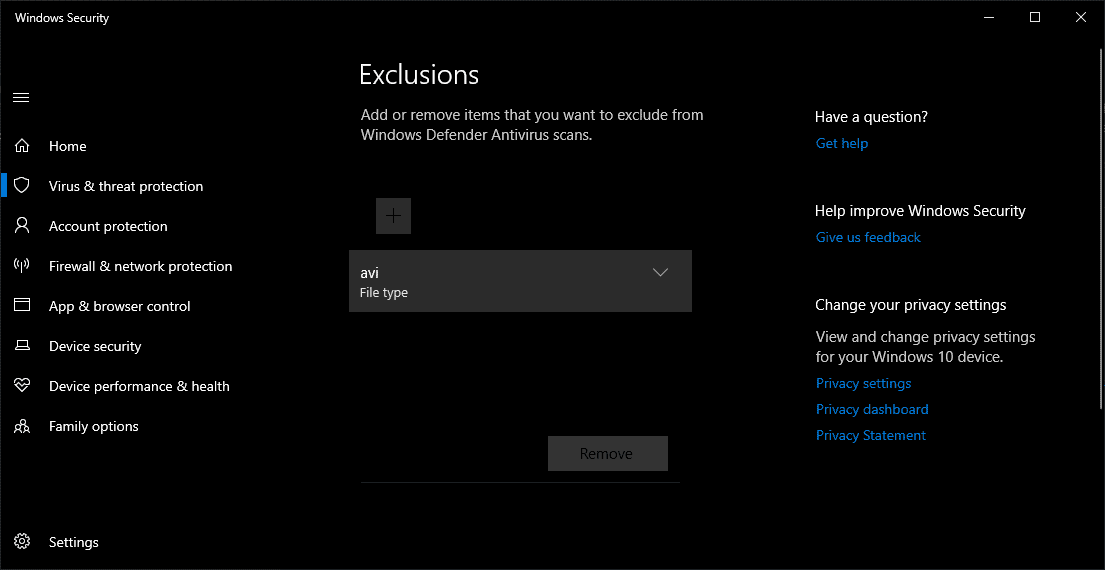The width and height of the screenshot is (1105, 570).
Task: Click the Virus & threat protection shield icon
Action: pyautogui.click(x=22, y=186)
